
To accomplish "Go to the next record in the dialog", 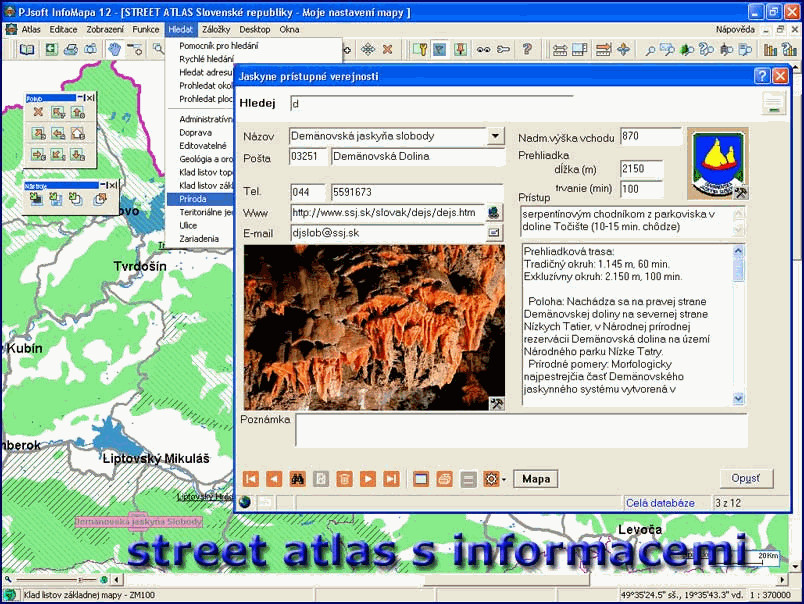I will coord(368,479).
